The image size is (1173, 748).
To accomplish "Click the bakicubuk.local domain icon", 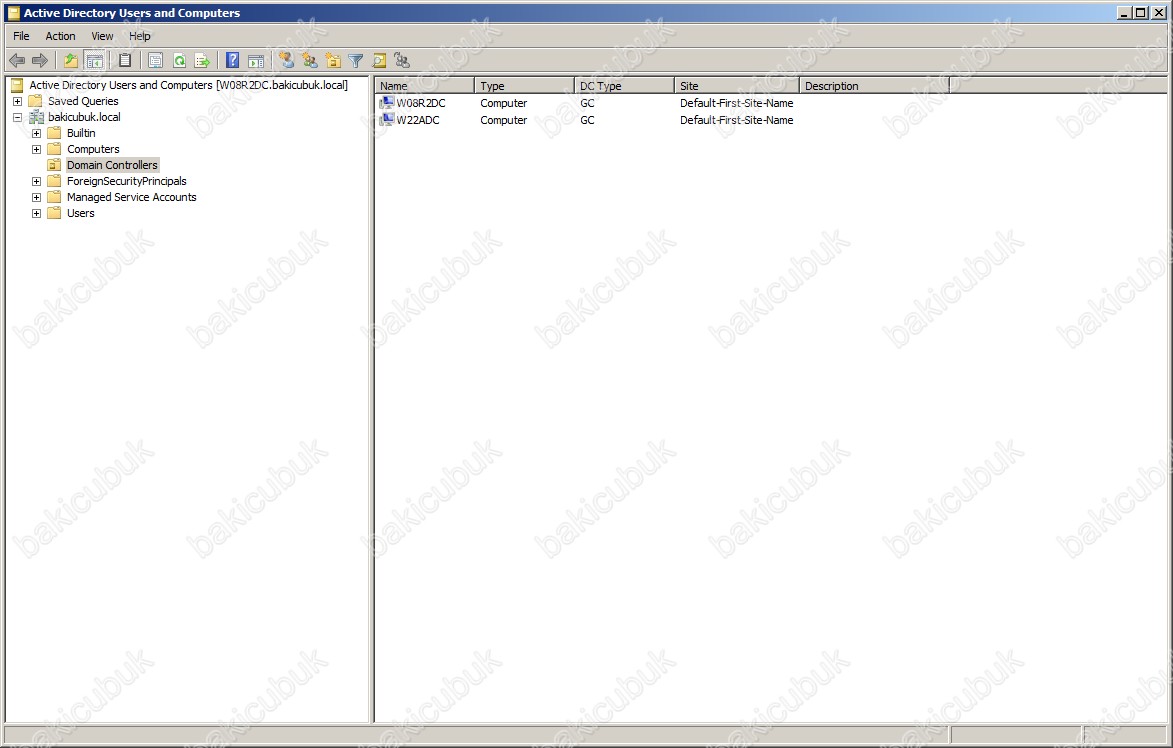I will [36, 117].
